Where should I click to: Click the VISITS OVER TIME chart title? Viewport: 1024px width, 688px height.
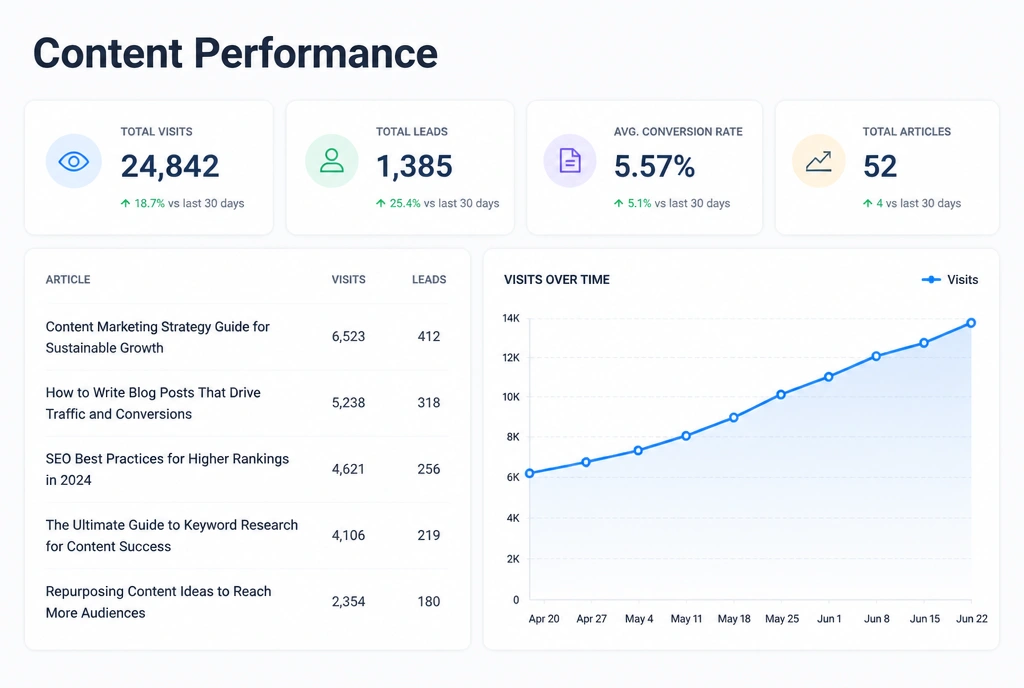tap(556, 279)
